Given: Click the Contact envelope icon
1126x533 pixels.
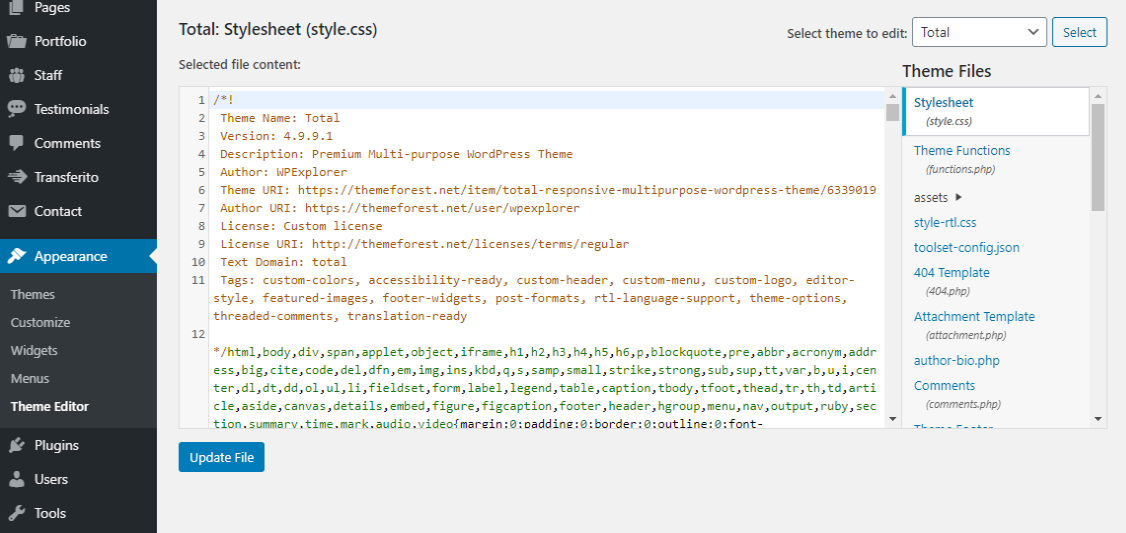Looking at the screenshot, I should (x=17, y=212).
